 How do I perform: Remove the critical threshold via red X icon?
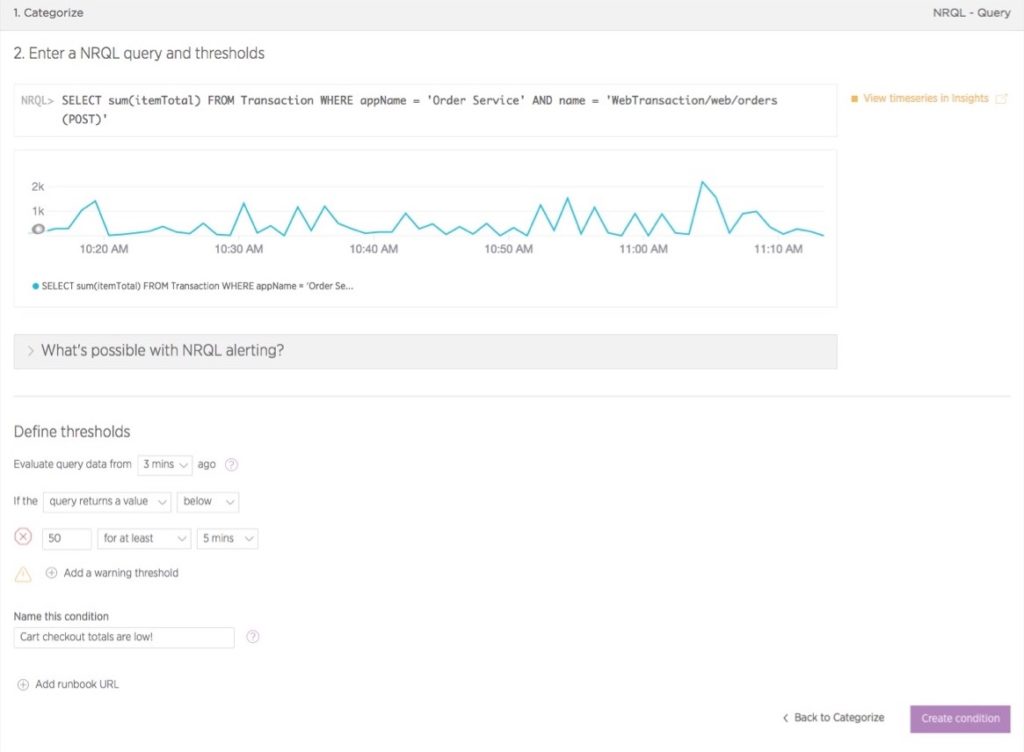[x=23, y=537]
